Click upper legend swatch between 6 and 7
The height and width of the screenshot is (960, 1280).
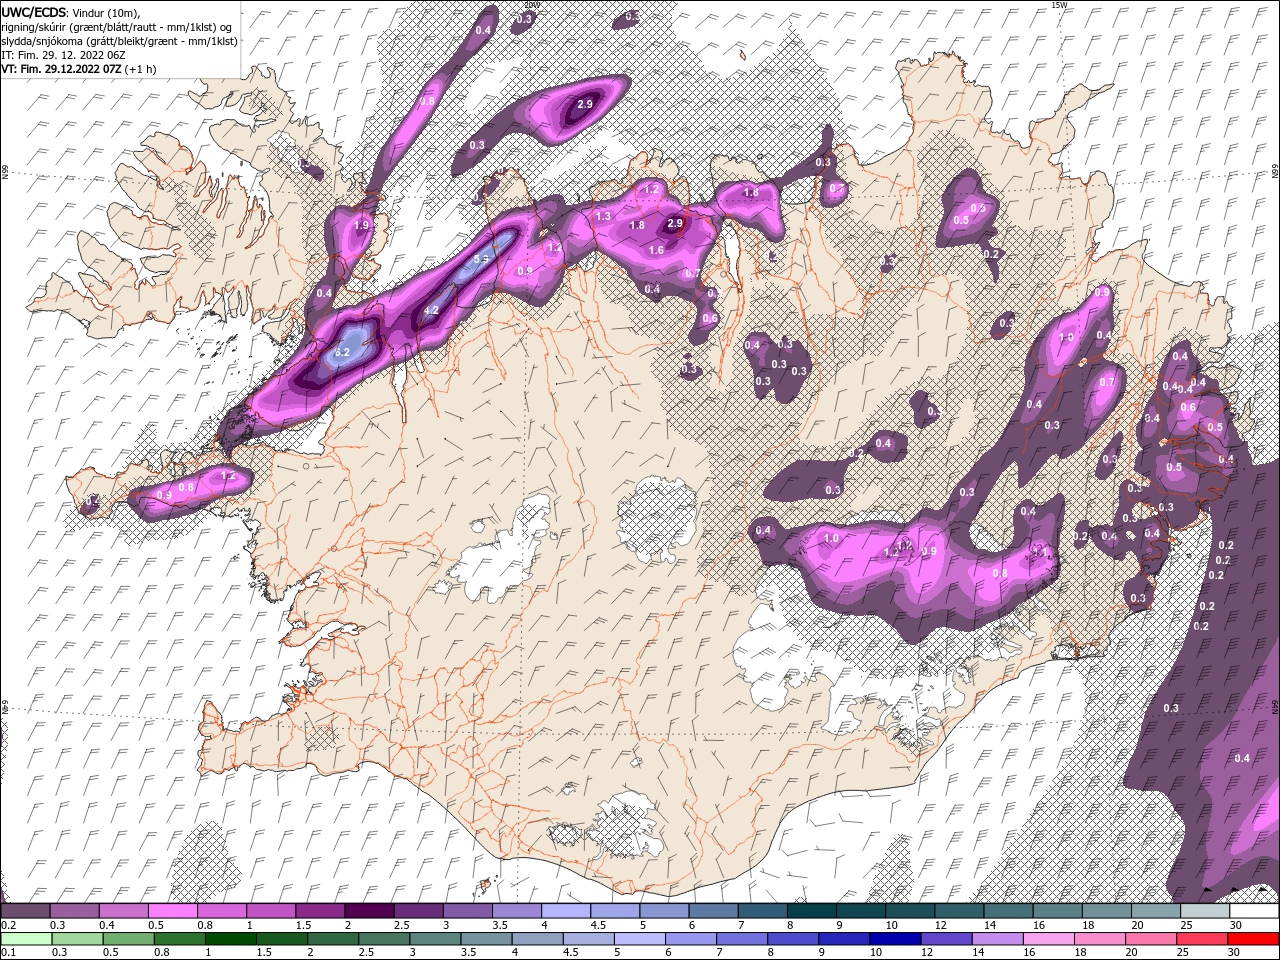pyautogui.click(x=713, y=911)
